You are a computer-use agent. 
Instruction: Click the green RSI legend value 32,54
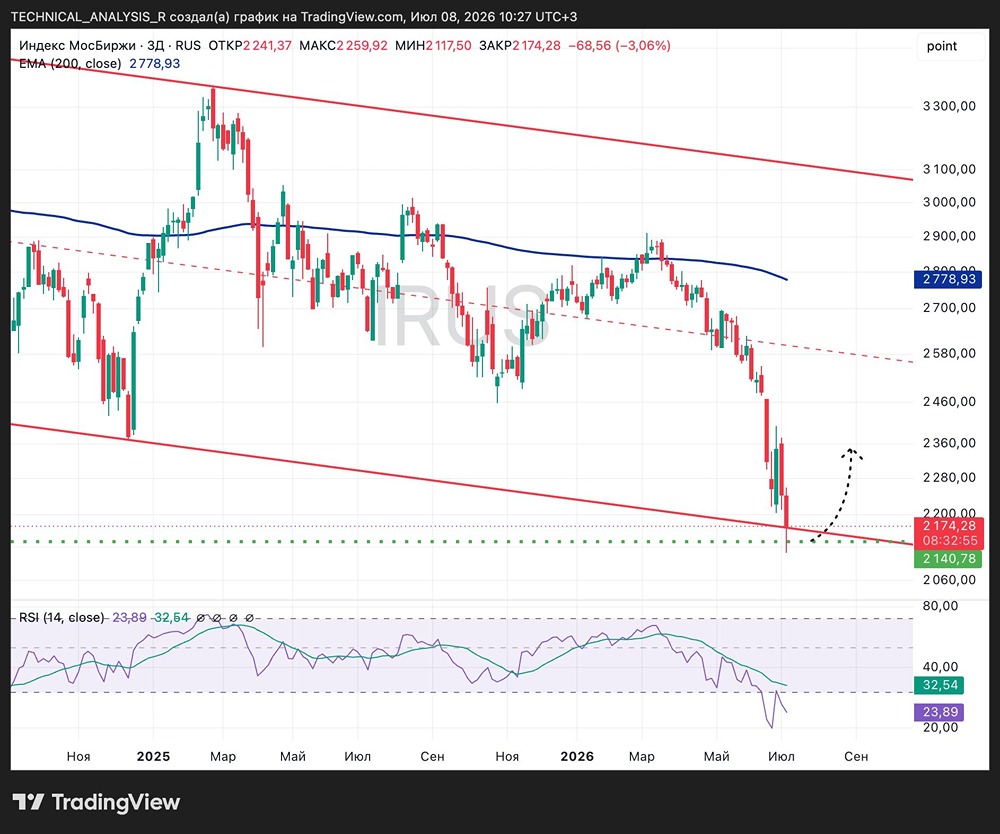[172, 617]
